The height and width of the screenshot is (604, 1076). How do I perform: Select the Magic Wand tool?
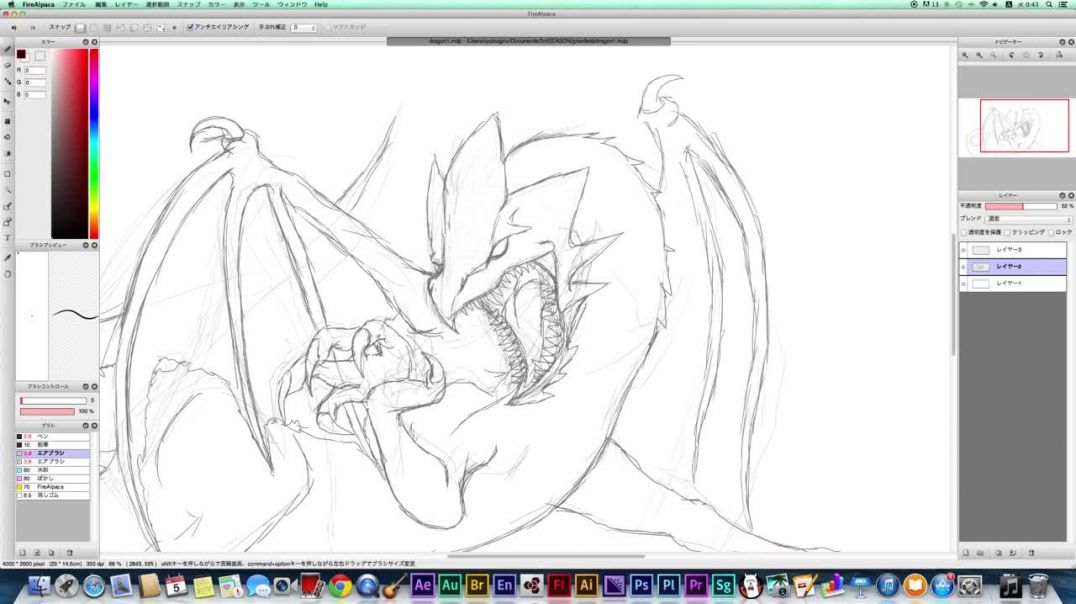[x=8, y=190]
